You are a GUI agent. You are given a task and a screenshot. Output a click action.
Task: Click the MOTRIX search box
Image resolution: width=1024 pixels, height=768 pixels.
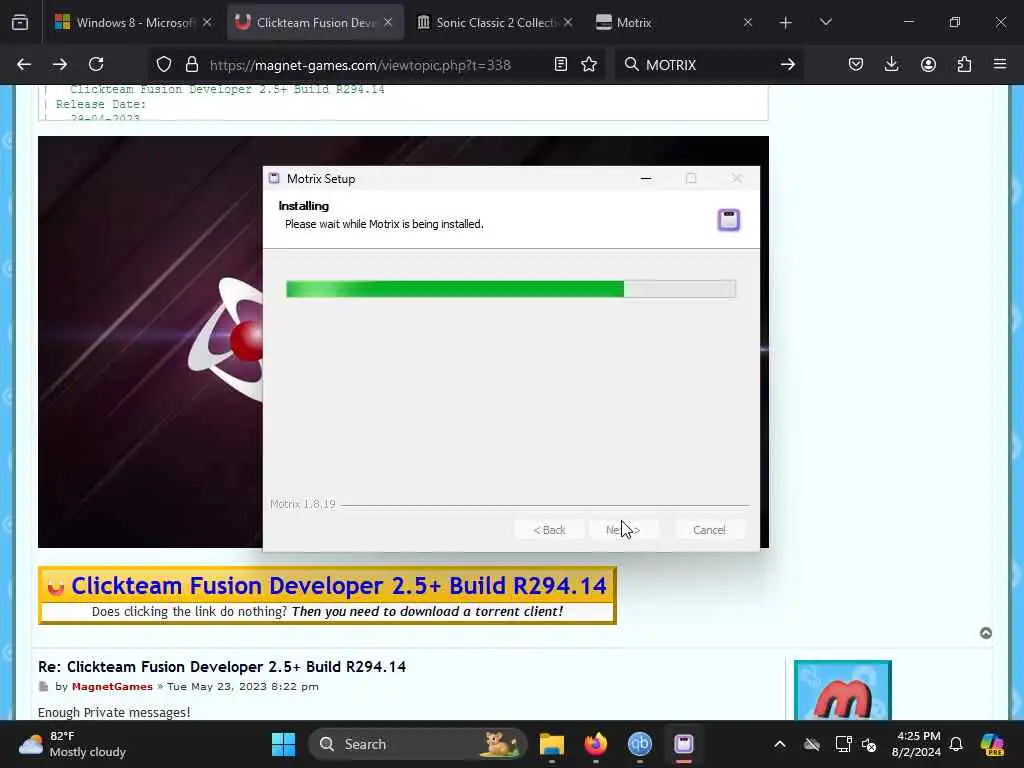pos(708,65)
